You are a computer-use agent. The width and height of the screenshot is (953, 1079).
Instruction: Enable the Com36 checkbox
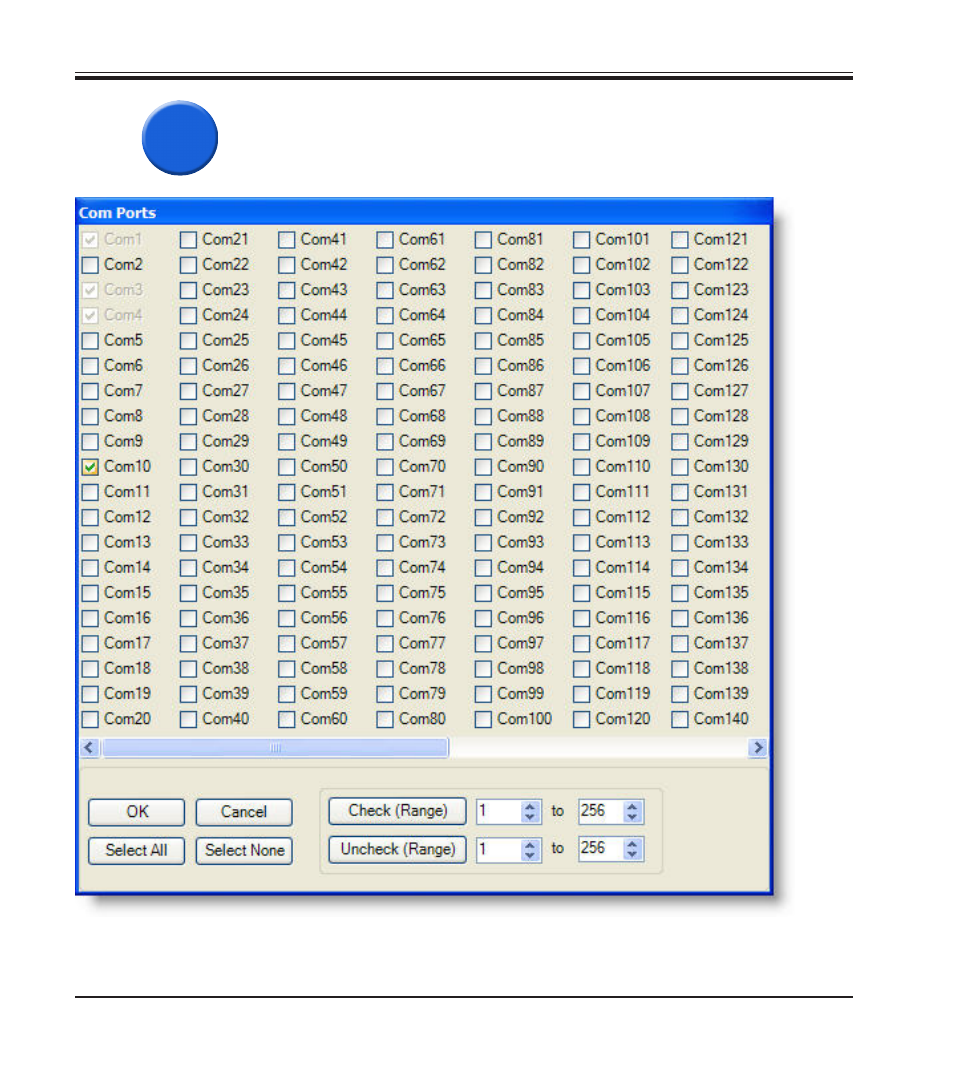(189, 618)
